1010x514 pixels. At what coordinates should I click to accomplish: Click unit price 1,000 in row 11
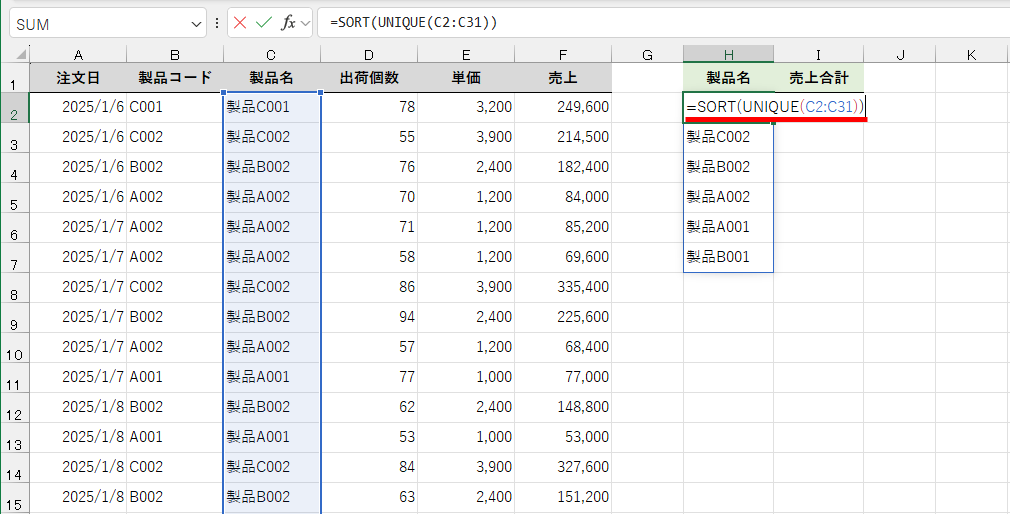466,377
